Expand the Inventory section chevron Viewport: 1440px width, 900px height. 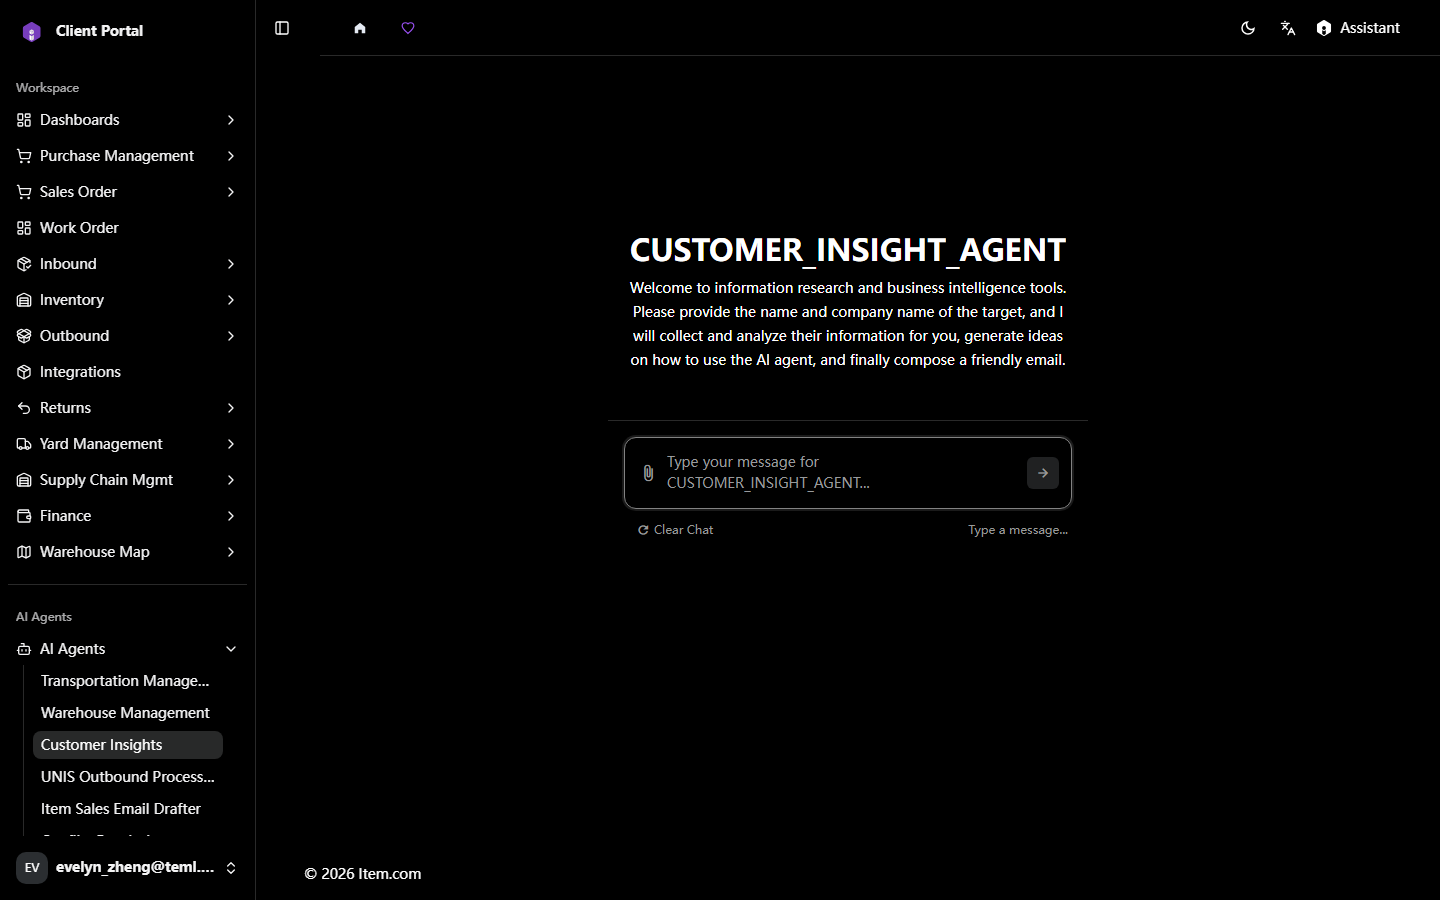tap(231, 300)
